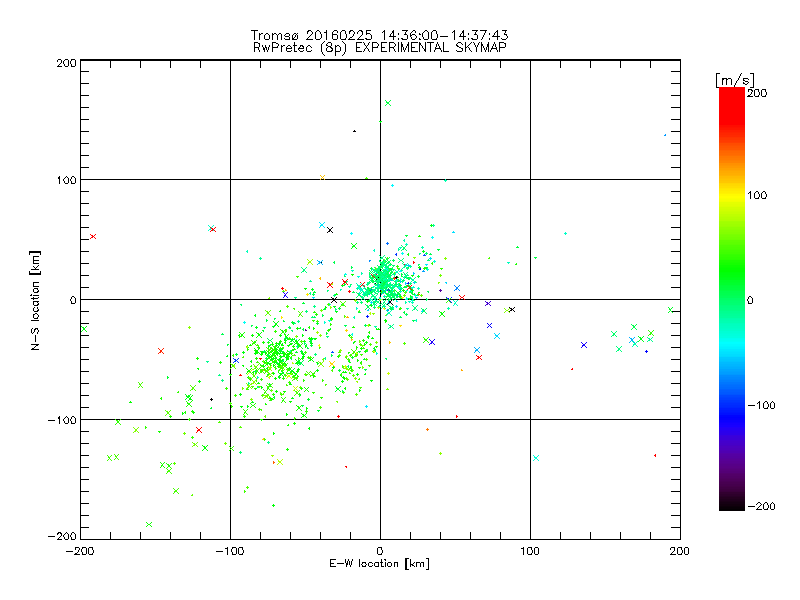Click the red top section of the velocity color bar
The width and height of the screenshot is (800, 600).
tap(732, 105)
